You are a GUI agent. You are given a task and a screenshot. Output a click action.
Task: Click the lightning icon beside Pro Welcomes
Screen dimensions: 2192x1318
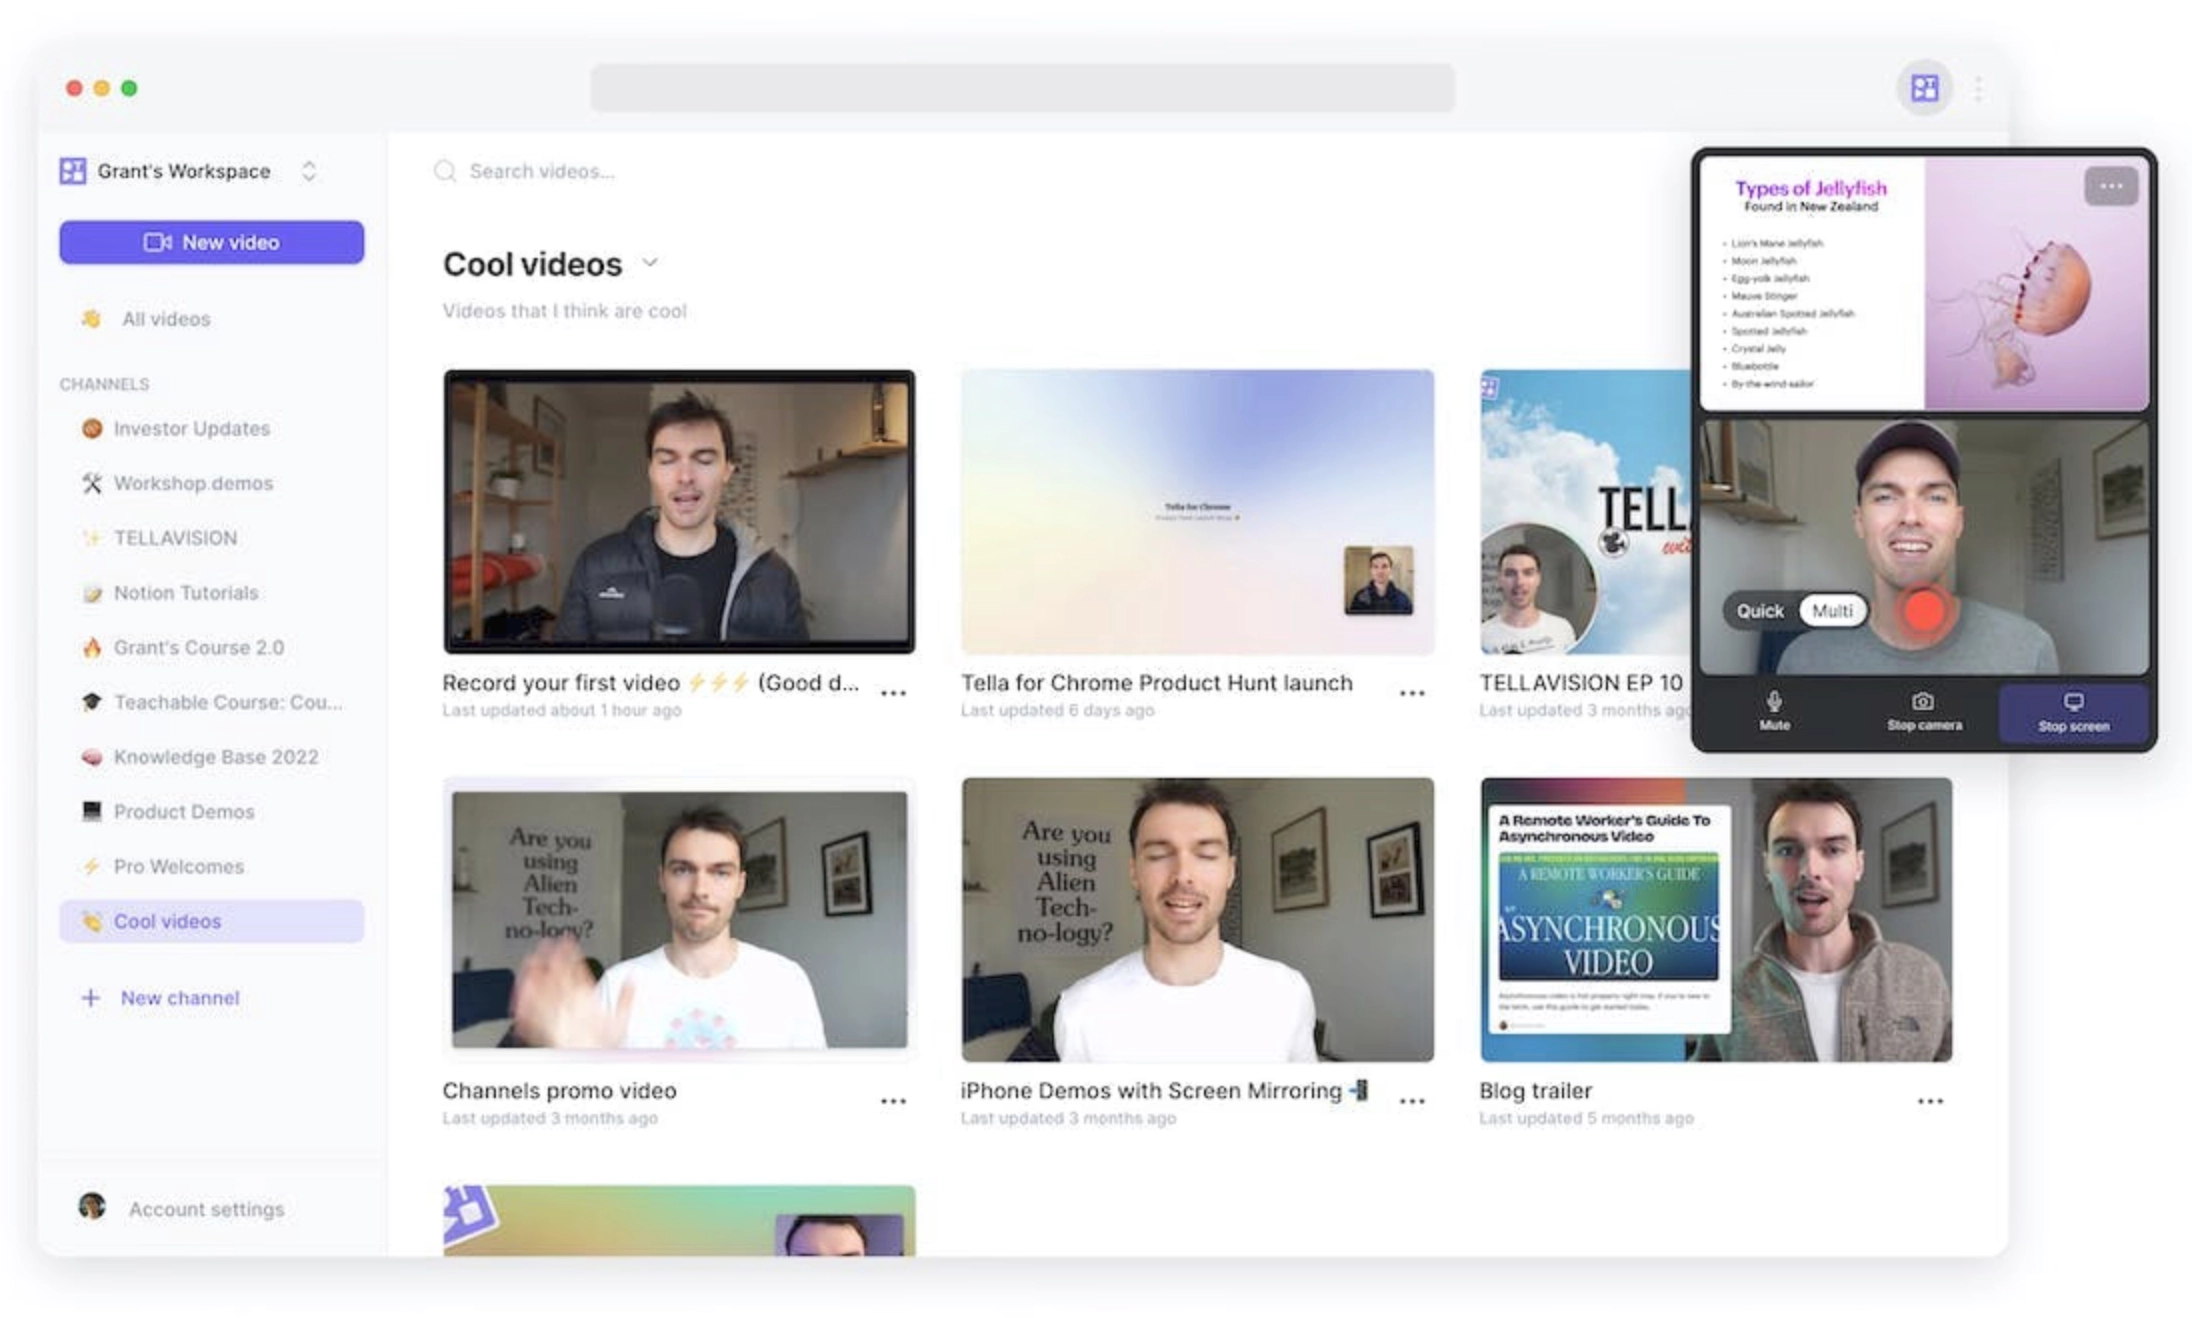(x=92, y=866)
